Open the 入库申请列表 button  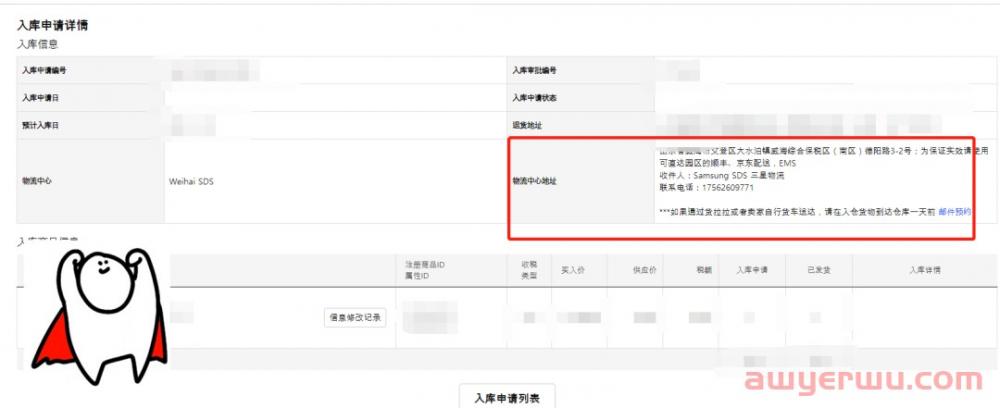pos(507,398)
